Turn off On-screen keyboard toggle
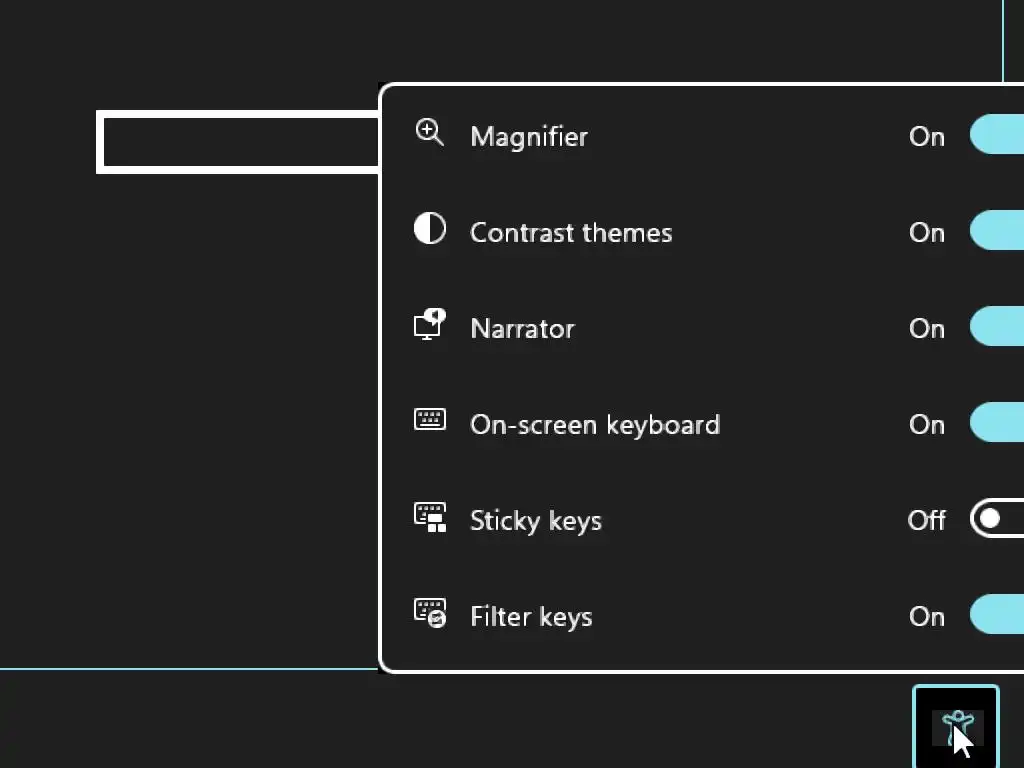1024x768 pixels. [x=998, y=423]
